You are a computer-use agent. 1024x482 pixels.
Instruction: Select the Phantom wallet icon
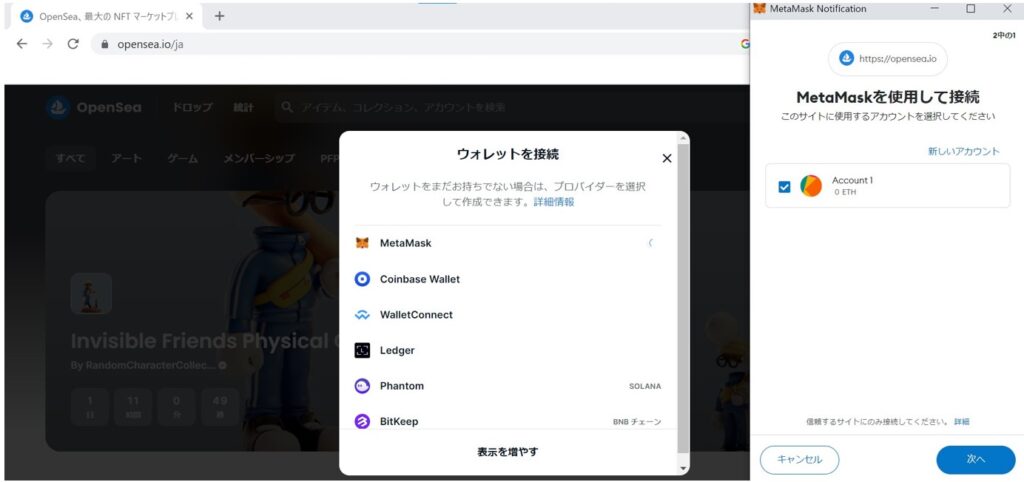click(x=362, y=386)
